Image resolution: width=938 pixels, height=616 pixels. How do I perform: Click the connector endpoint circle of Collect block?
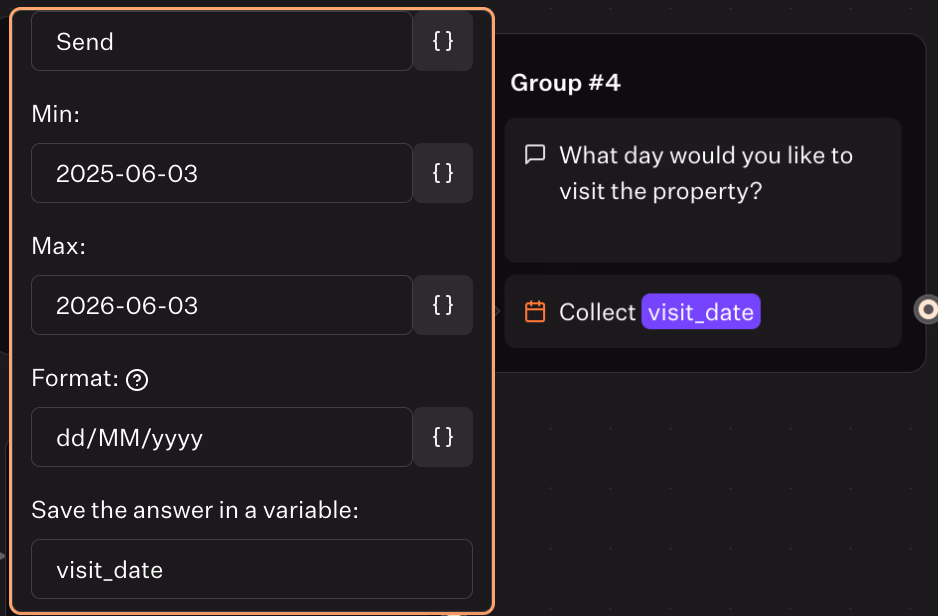928,310
